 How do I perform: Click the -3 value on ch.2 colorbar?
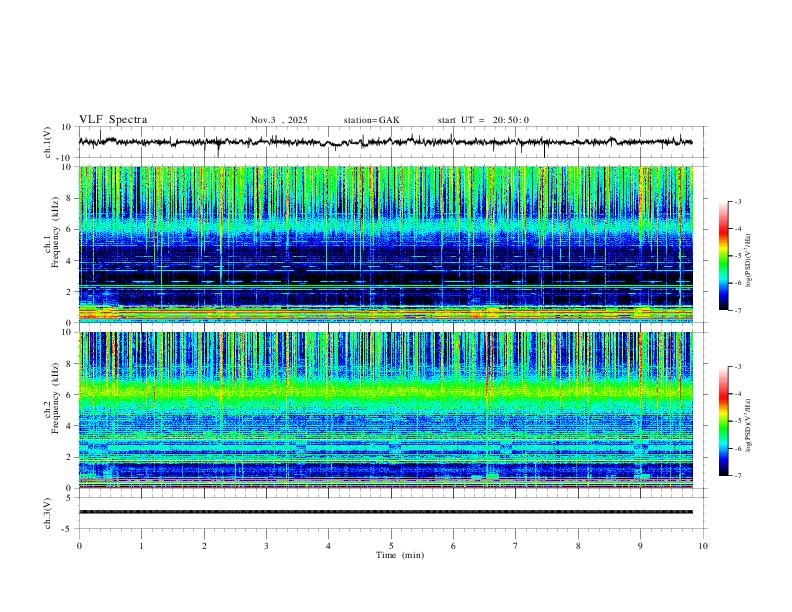click(737, 367)
